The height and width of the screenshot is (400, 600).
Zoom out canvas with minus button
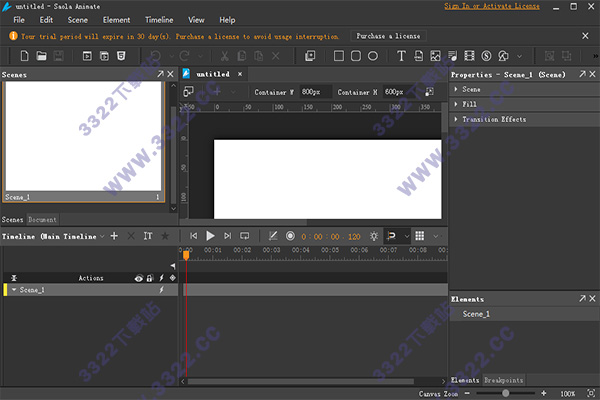point(467,393)
